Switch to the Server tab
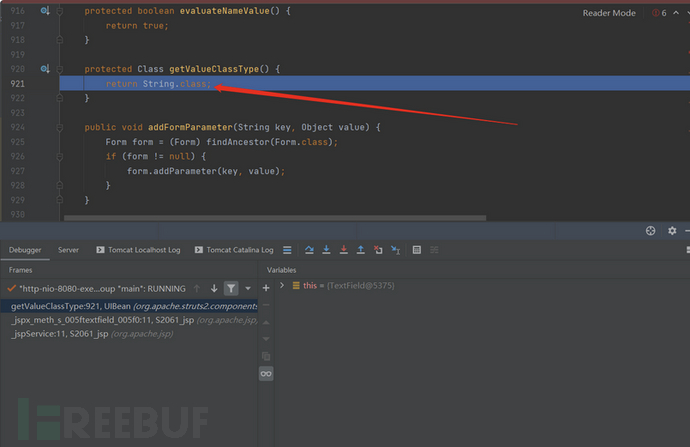Viewport: 690px width, 447px height. [x=68, y=250]
